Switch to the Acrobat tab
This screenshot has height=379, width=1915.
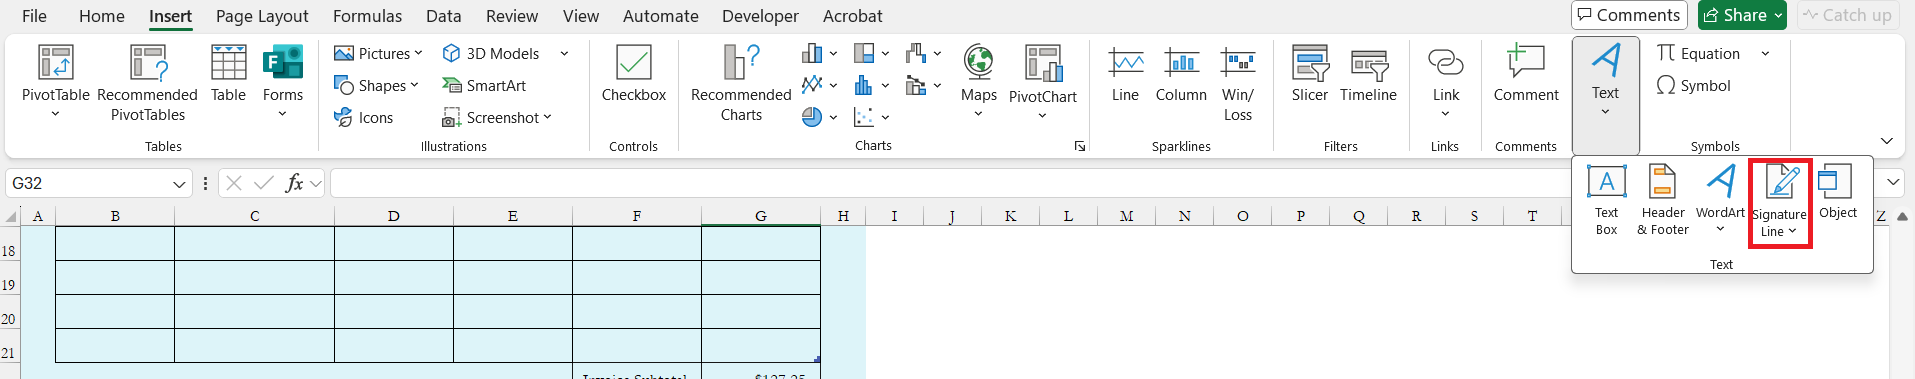click(853, 16)
